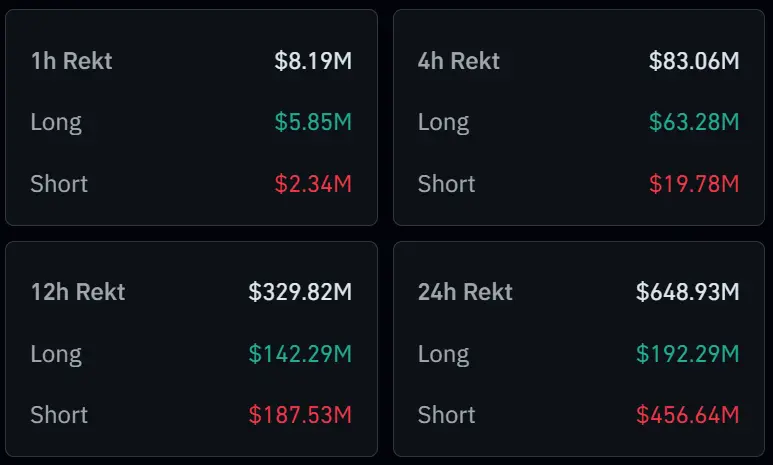Click the Long label in 1h card
This screenshot has height=465, width=773.
pyautogui.click(x=56, y=123)
